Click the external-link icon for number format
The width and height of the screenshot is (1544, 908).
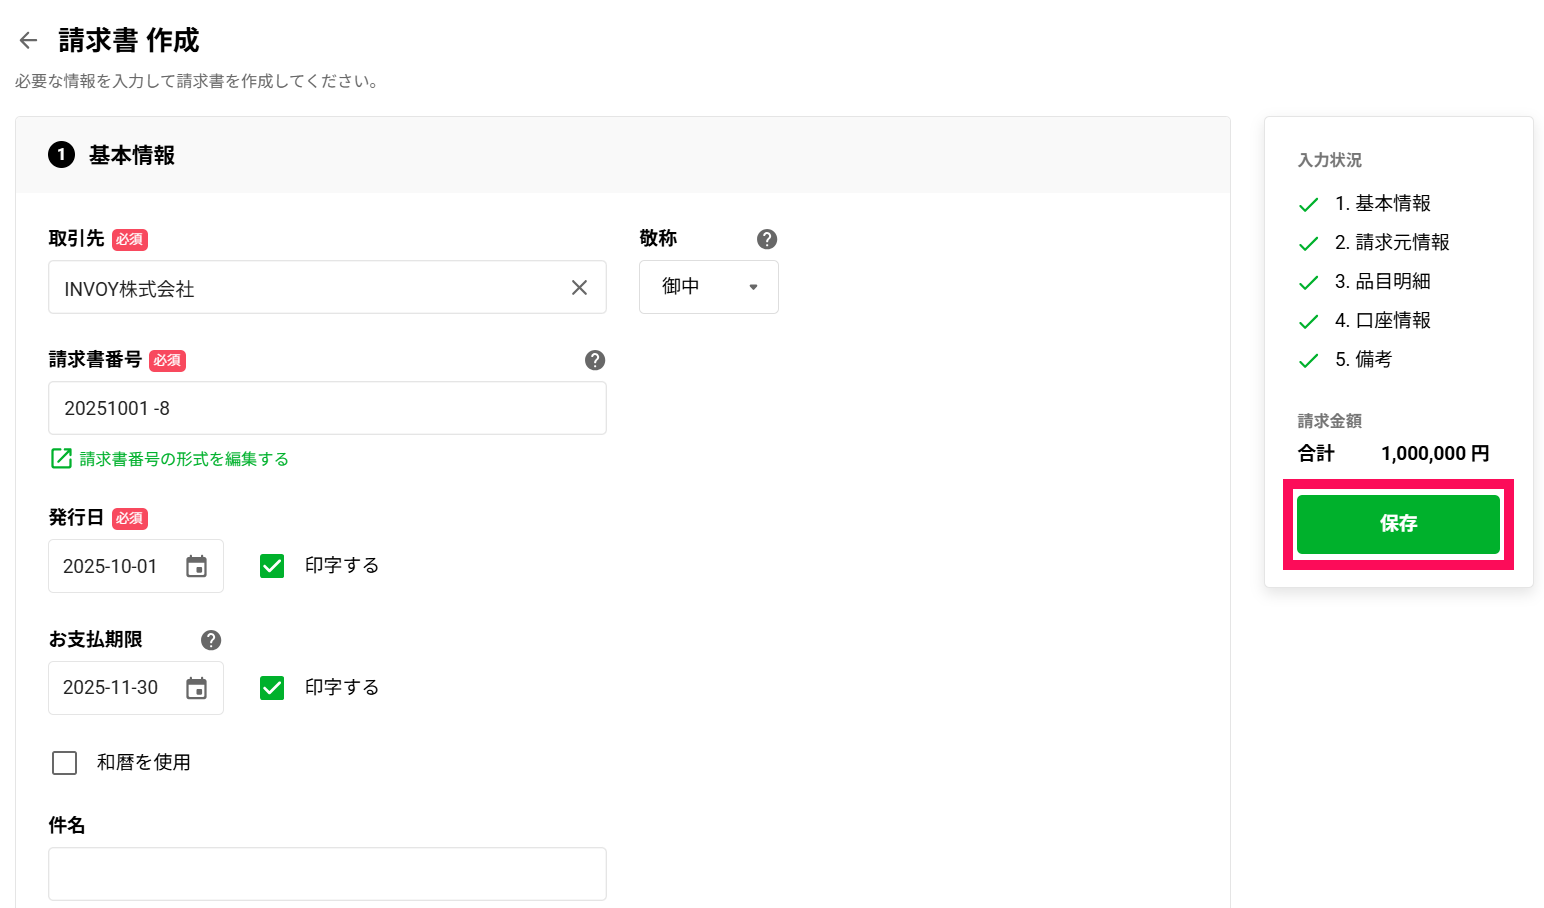pyautogui.click(x=61, y=458)
